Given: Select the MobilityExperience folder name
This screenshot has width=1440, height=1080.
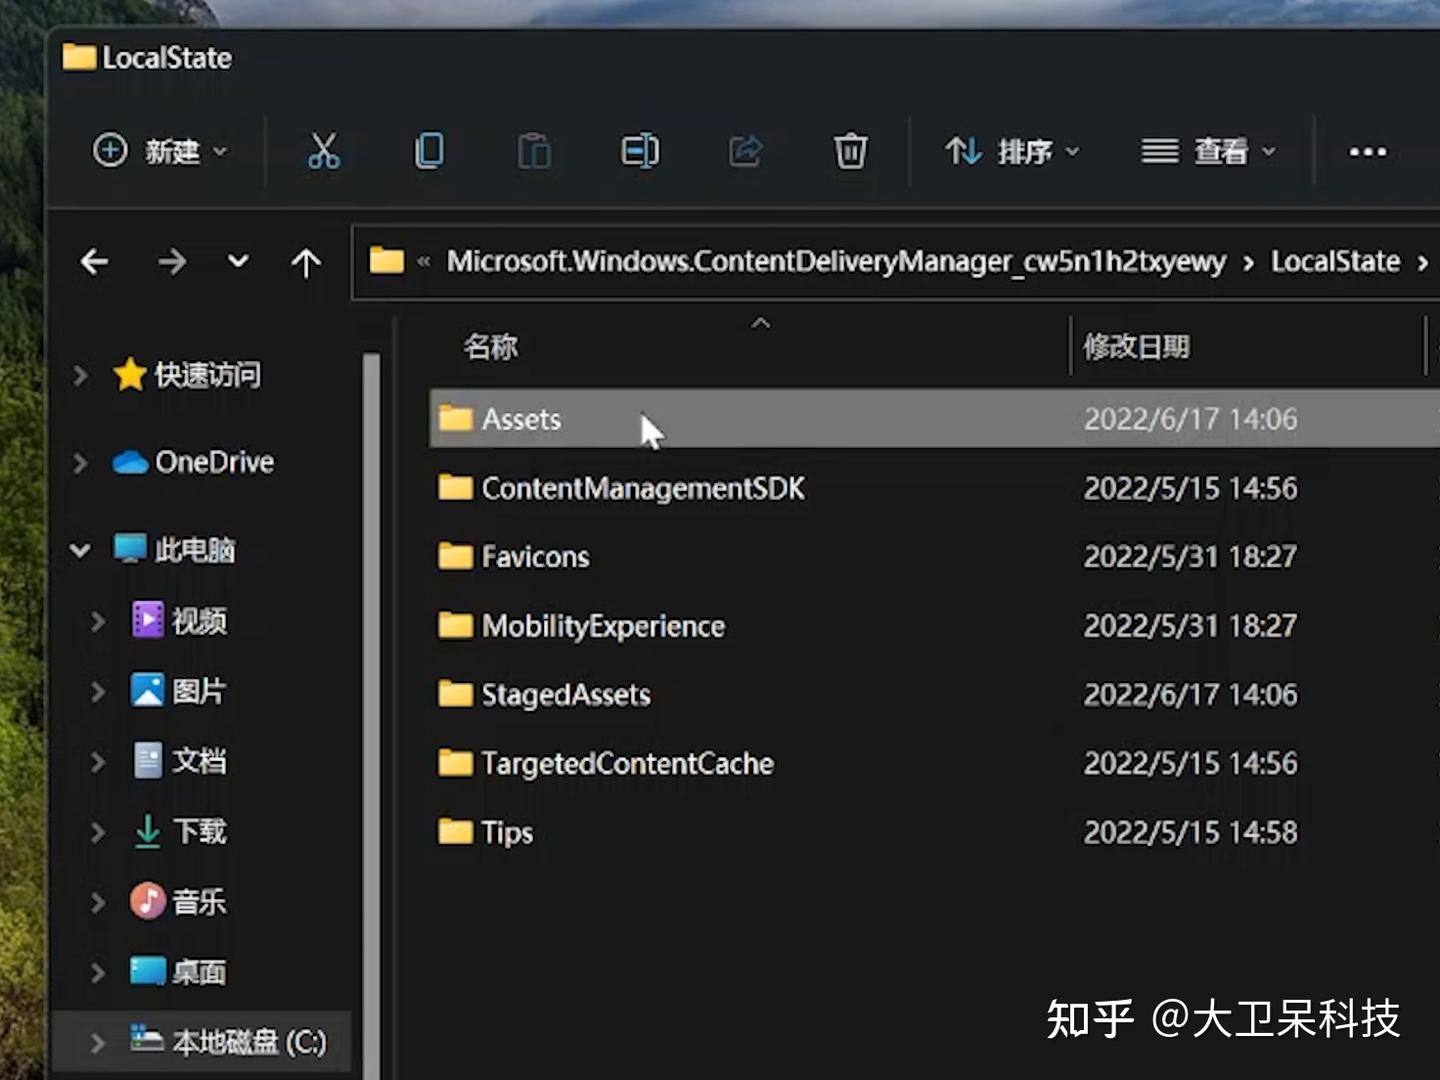Looking at the screenshot, I should coord(603,626).
